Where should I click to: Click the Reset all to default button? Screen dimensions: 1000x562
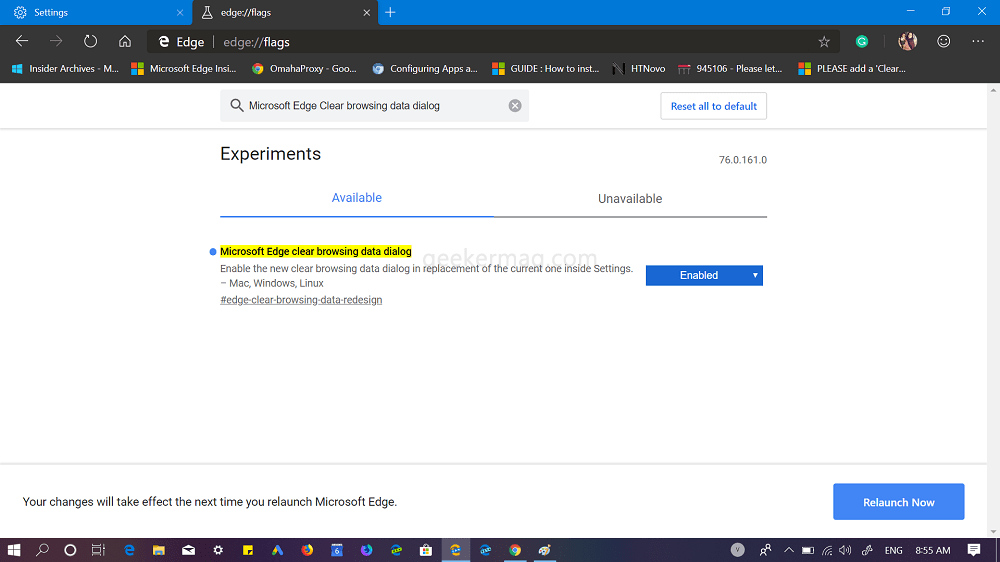tap(713, 106)
